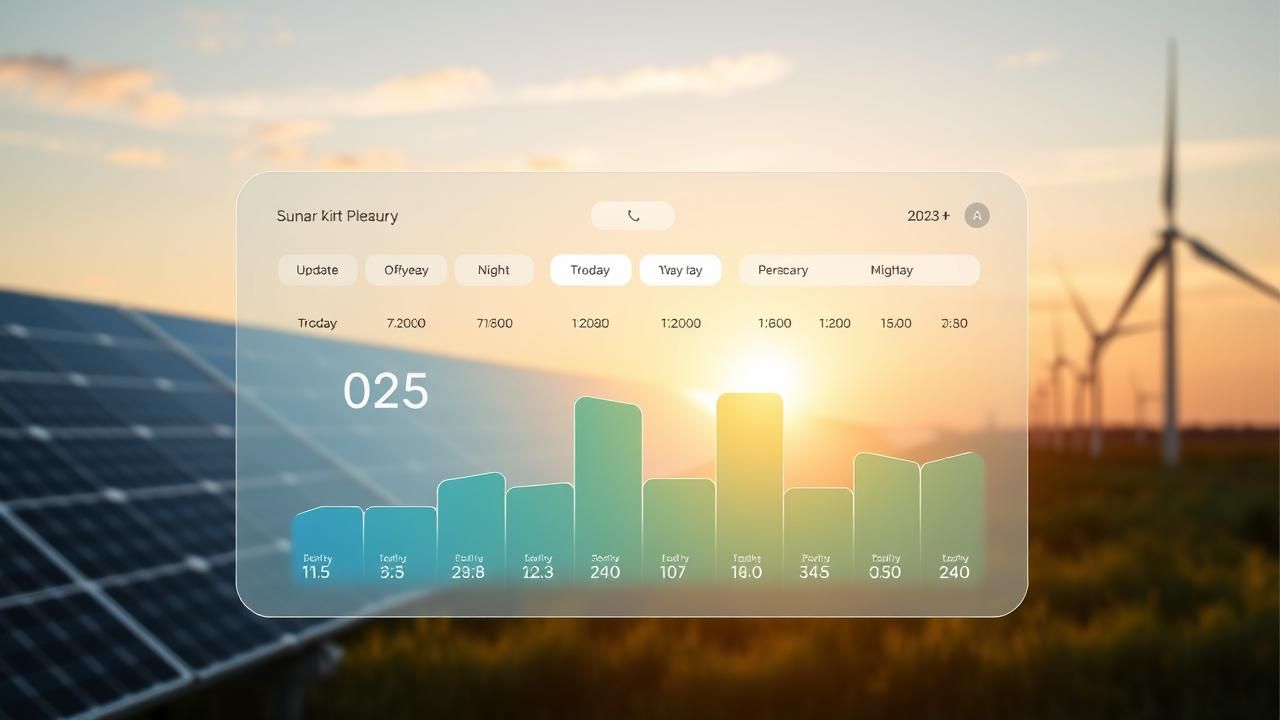Click the Troday label above the chart

[x=317, y=323]
